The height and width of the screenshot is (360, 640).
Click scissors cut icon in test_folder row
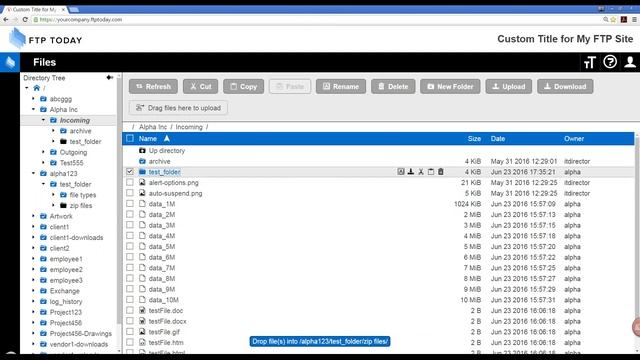coord(421,172)
